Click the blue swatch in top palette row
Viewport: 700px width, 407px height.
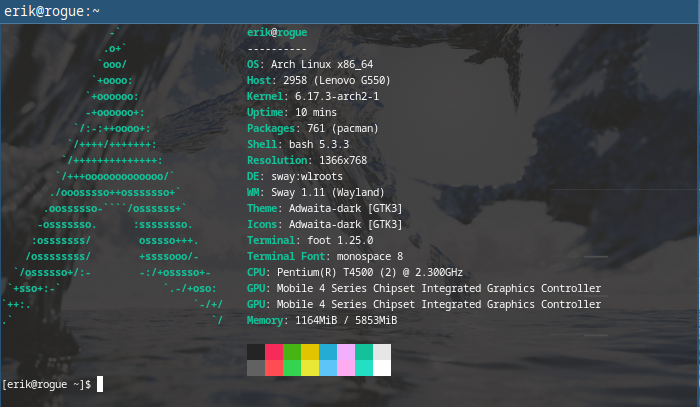click(328, 352)
